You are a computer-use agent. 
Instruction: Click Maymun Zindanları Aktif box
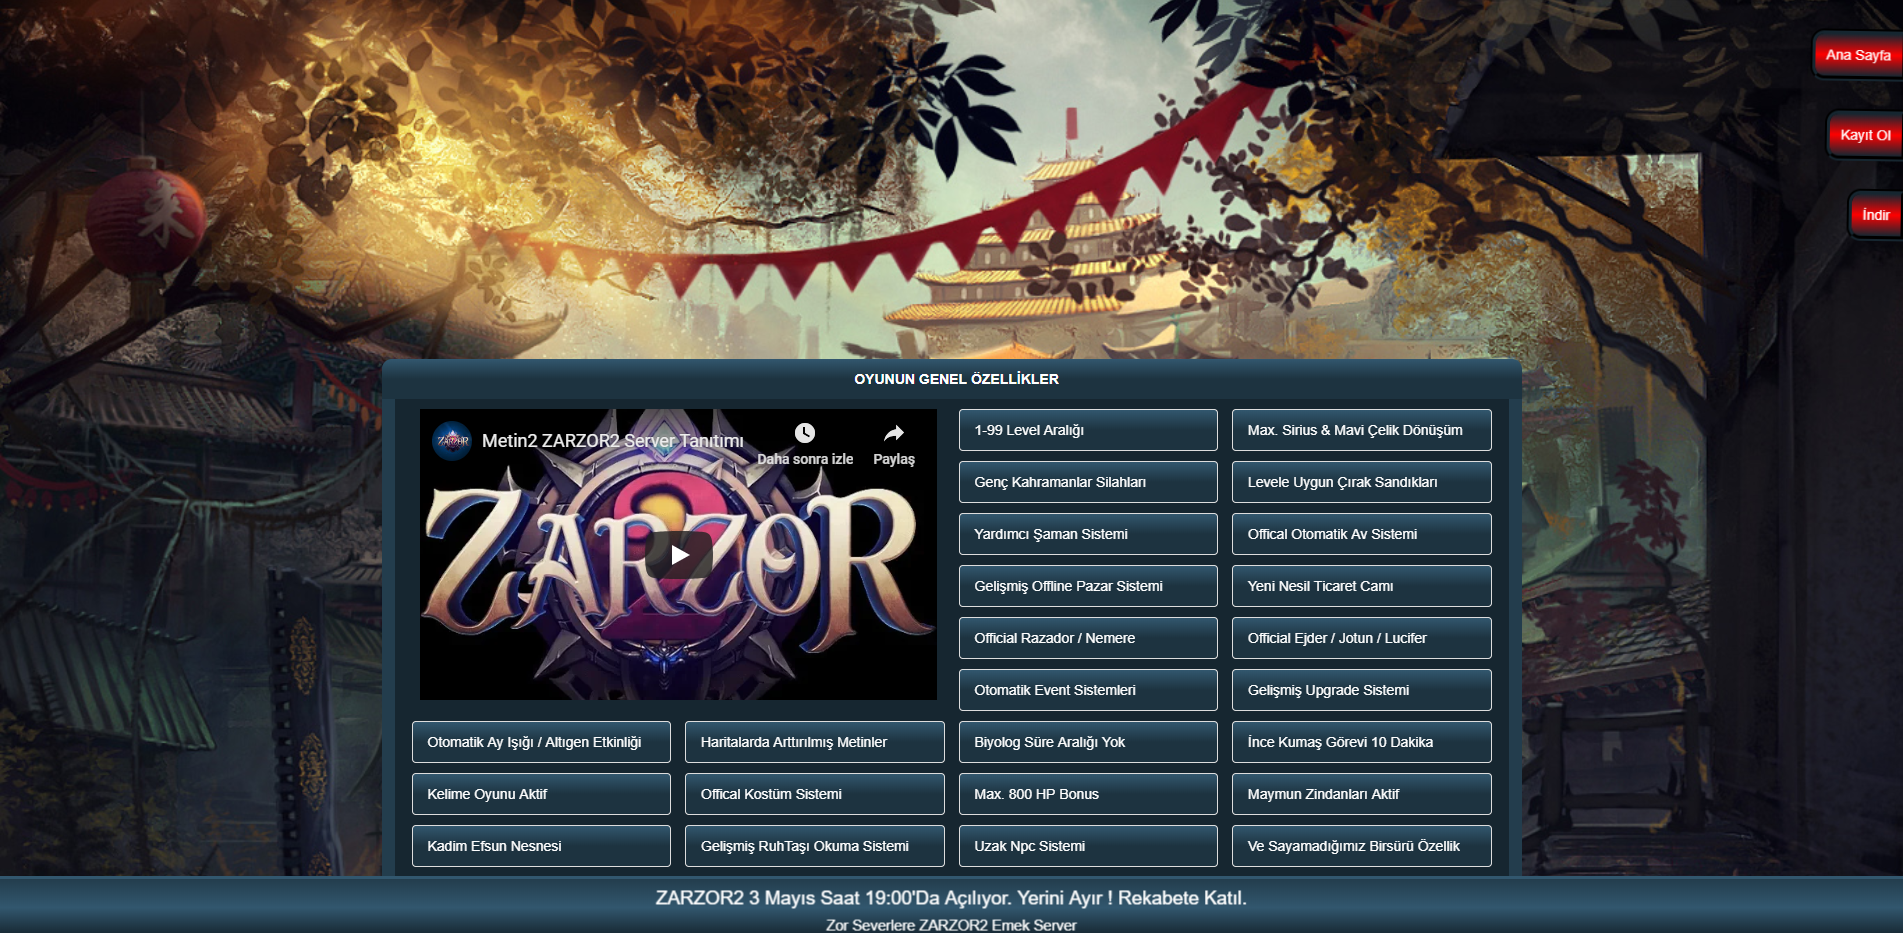[1360, 794]
